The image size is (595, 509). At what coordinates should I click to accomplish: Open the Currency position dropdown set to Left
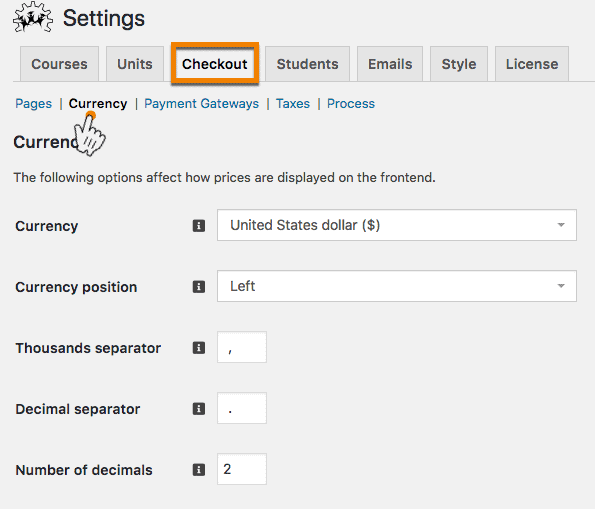click(x=397, y=286)
